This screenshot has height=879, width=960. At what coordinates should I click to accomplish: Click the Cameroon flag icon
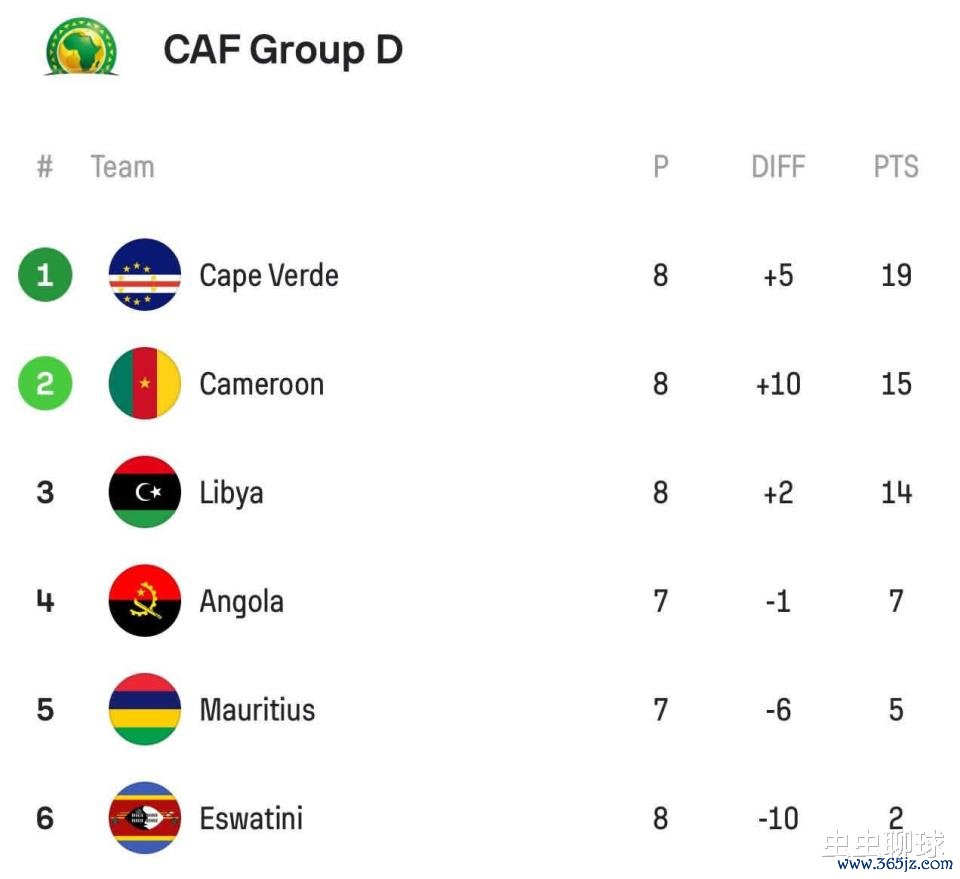(x=145, y=383)
